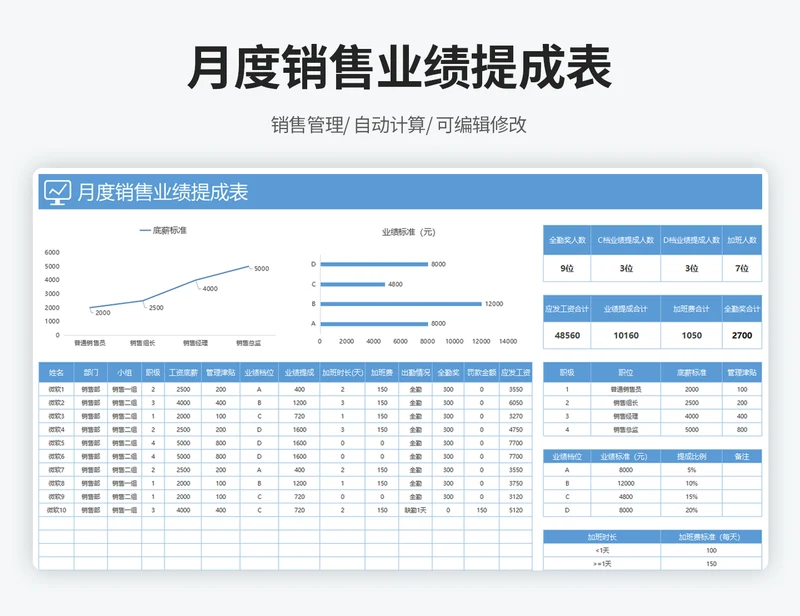Screen dimensions: 800x616
Task: Click the 5% commission rate cell
Action: click(x=691, y=470)
